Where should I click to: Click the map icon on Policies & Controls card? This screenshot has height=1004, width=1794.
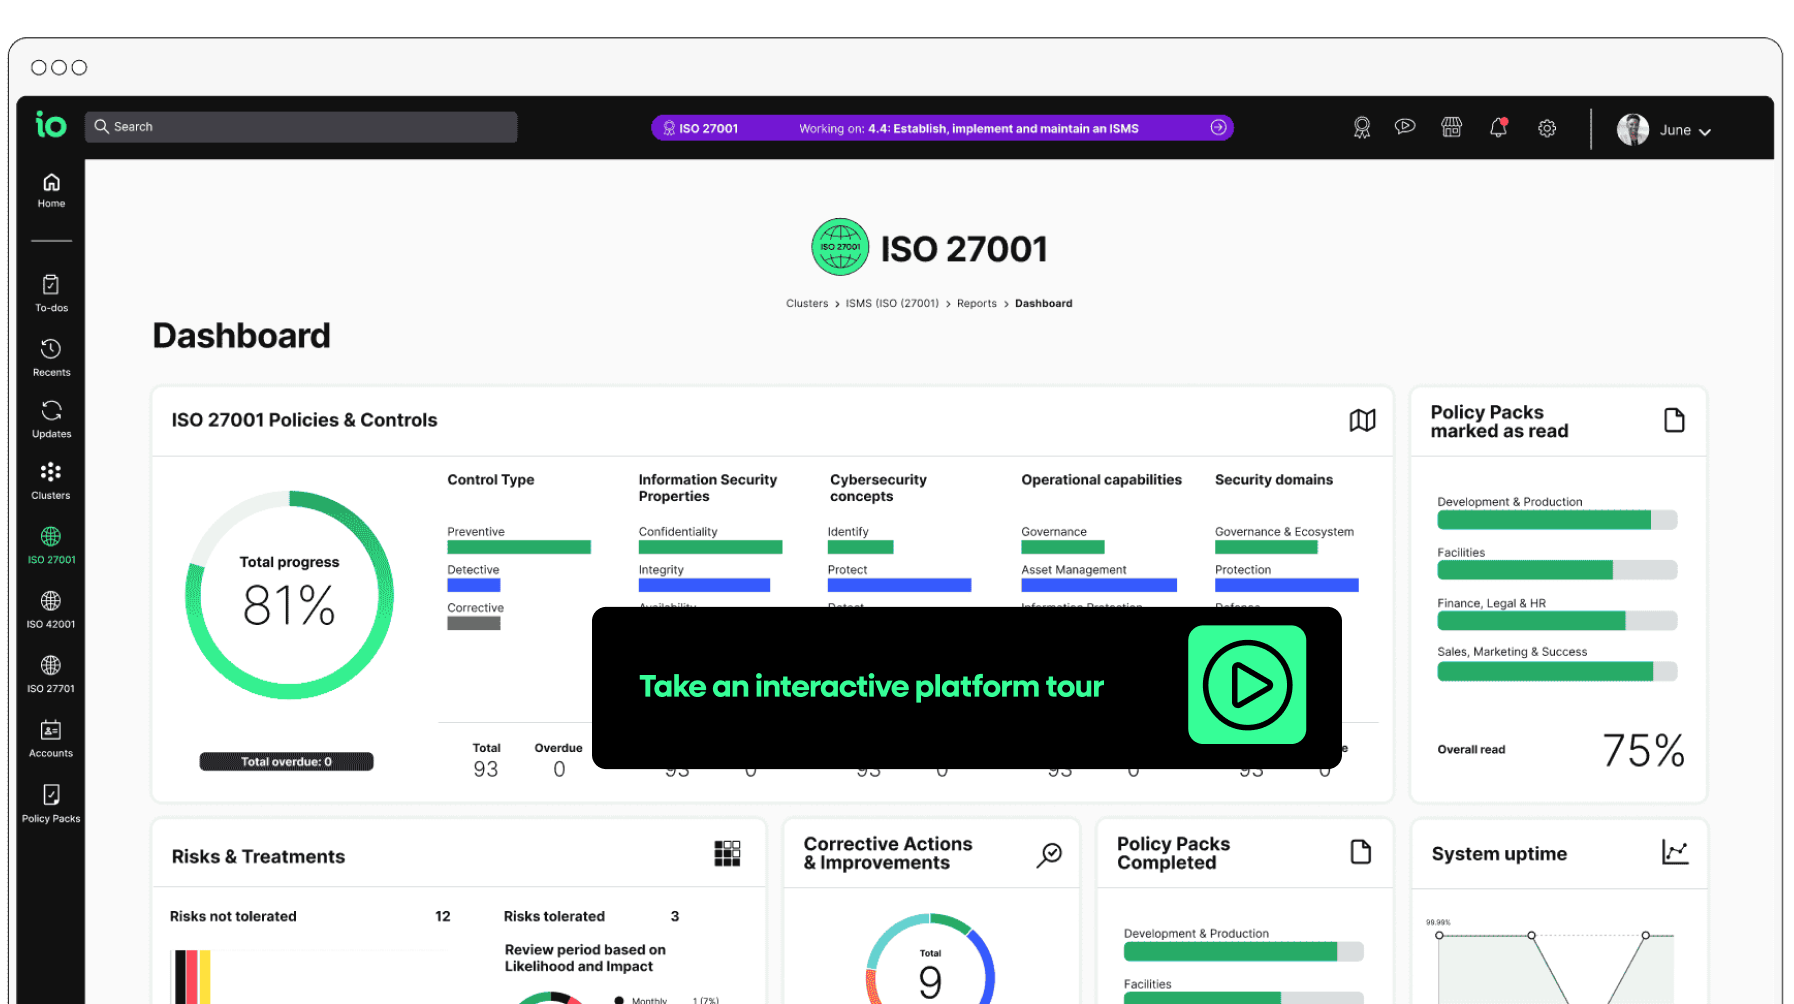coord(1362,420)
